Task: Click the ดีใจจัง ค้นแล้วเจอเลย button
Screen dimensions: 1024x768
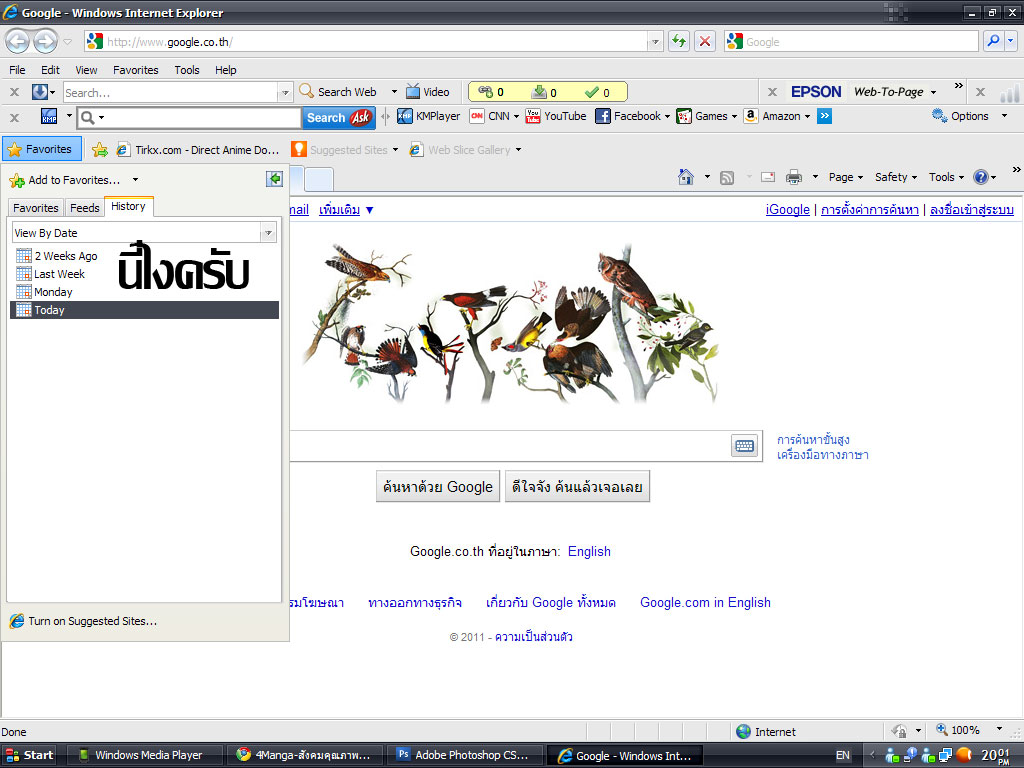Action: pos(577,487)
